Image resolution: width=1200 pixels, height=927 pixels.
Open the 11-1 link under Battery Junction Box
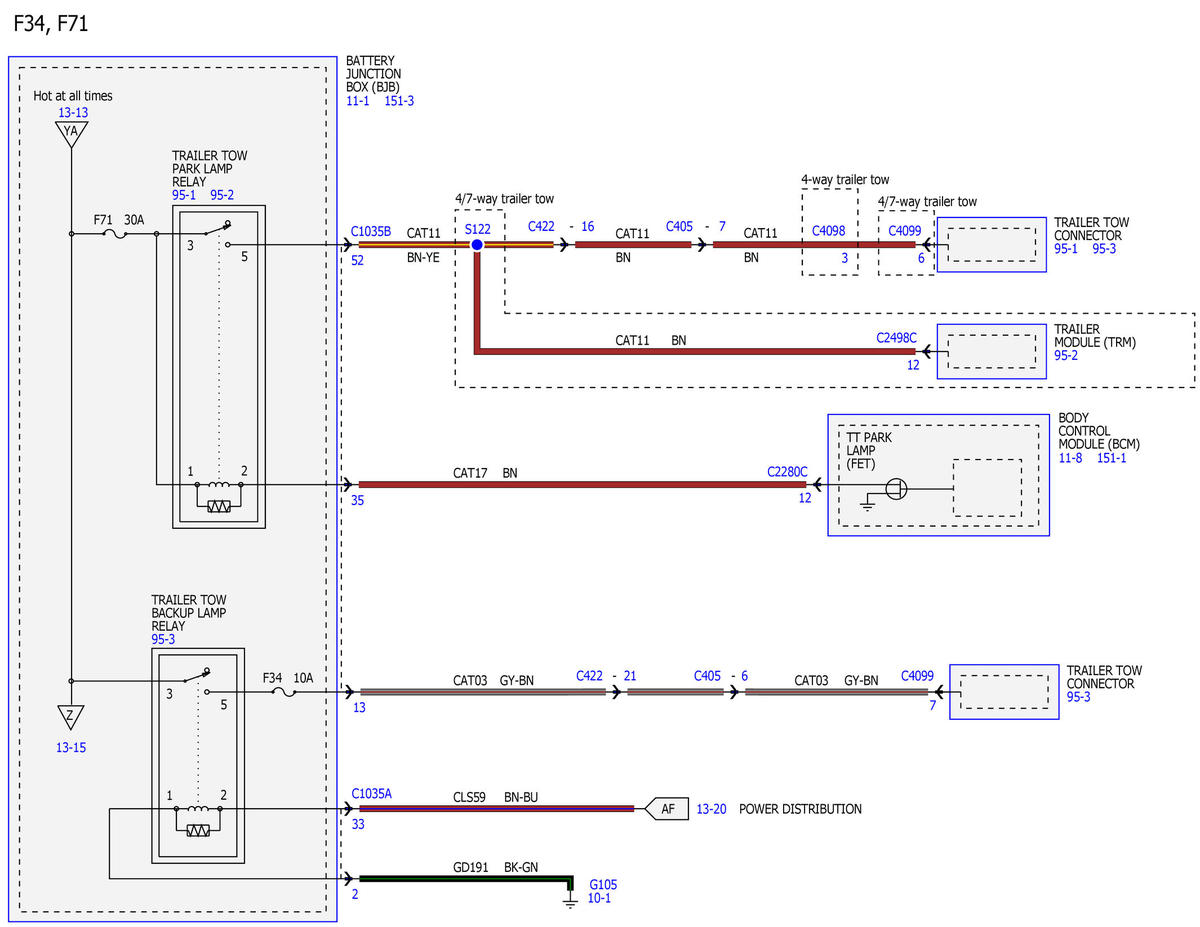point(358,101)
